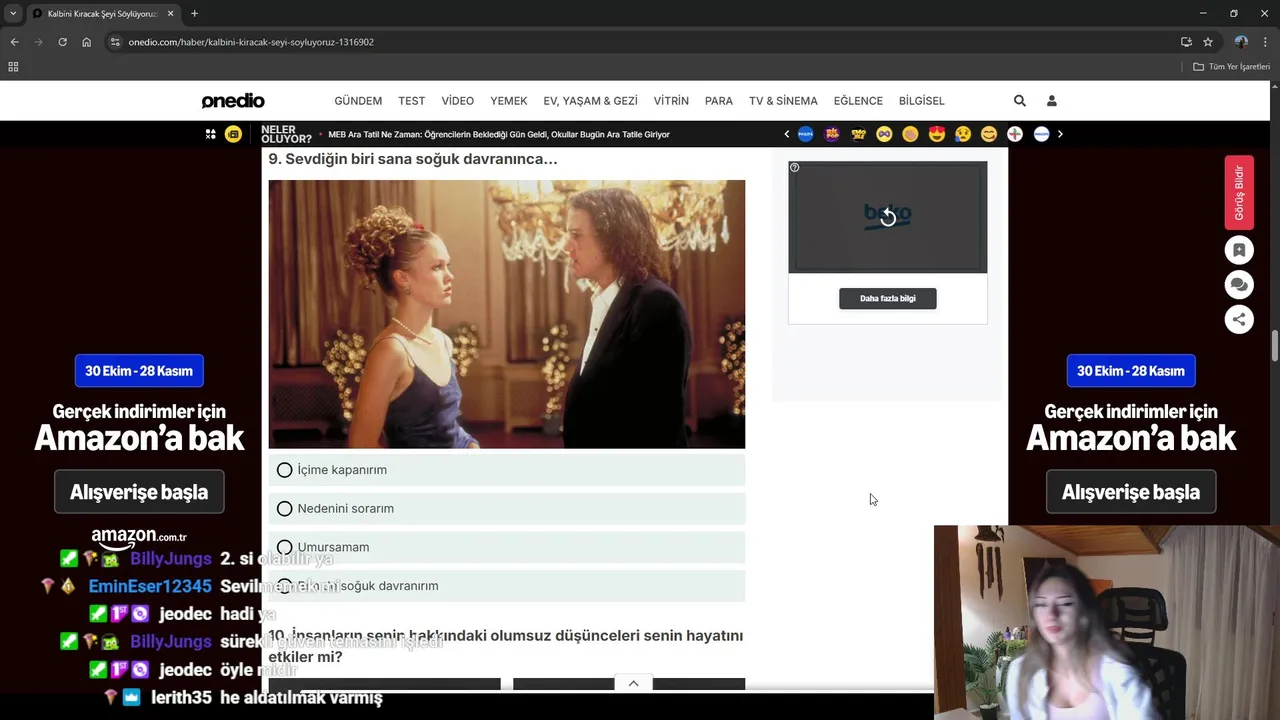Click the yellow news icon in ticker bar
Screen dimensions: 1280x720
click(233, 134)
